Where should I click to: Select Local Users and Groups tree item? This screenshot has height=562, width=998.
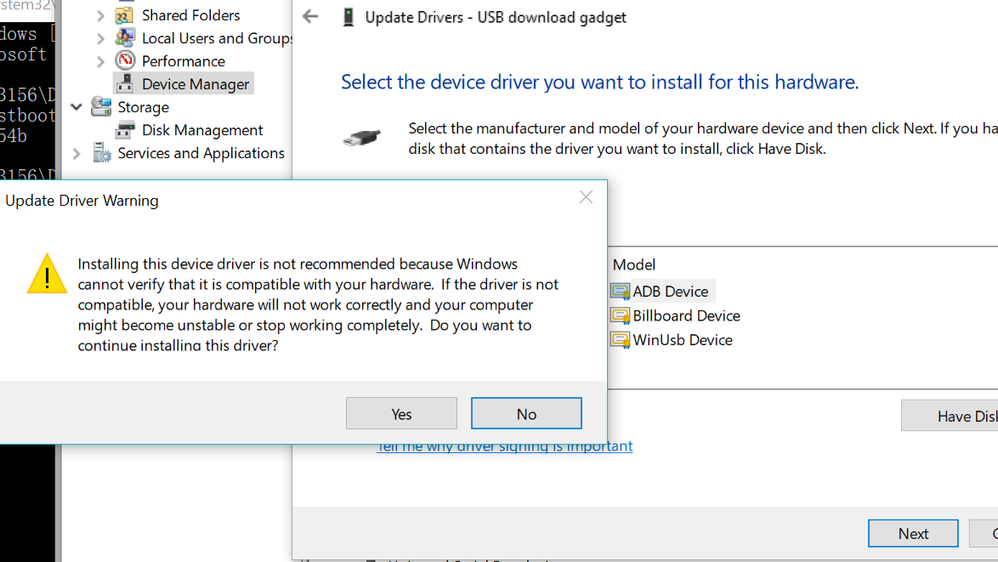click(217, 38)
